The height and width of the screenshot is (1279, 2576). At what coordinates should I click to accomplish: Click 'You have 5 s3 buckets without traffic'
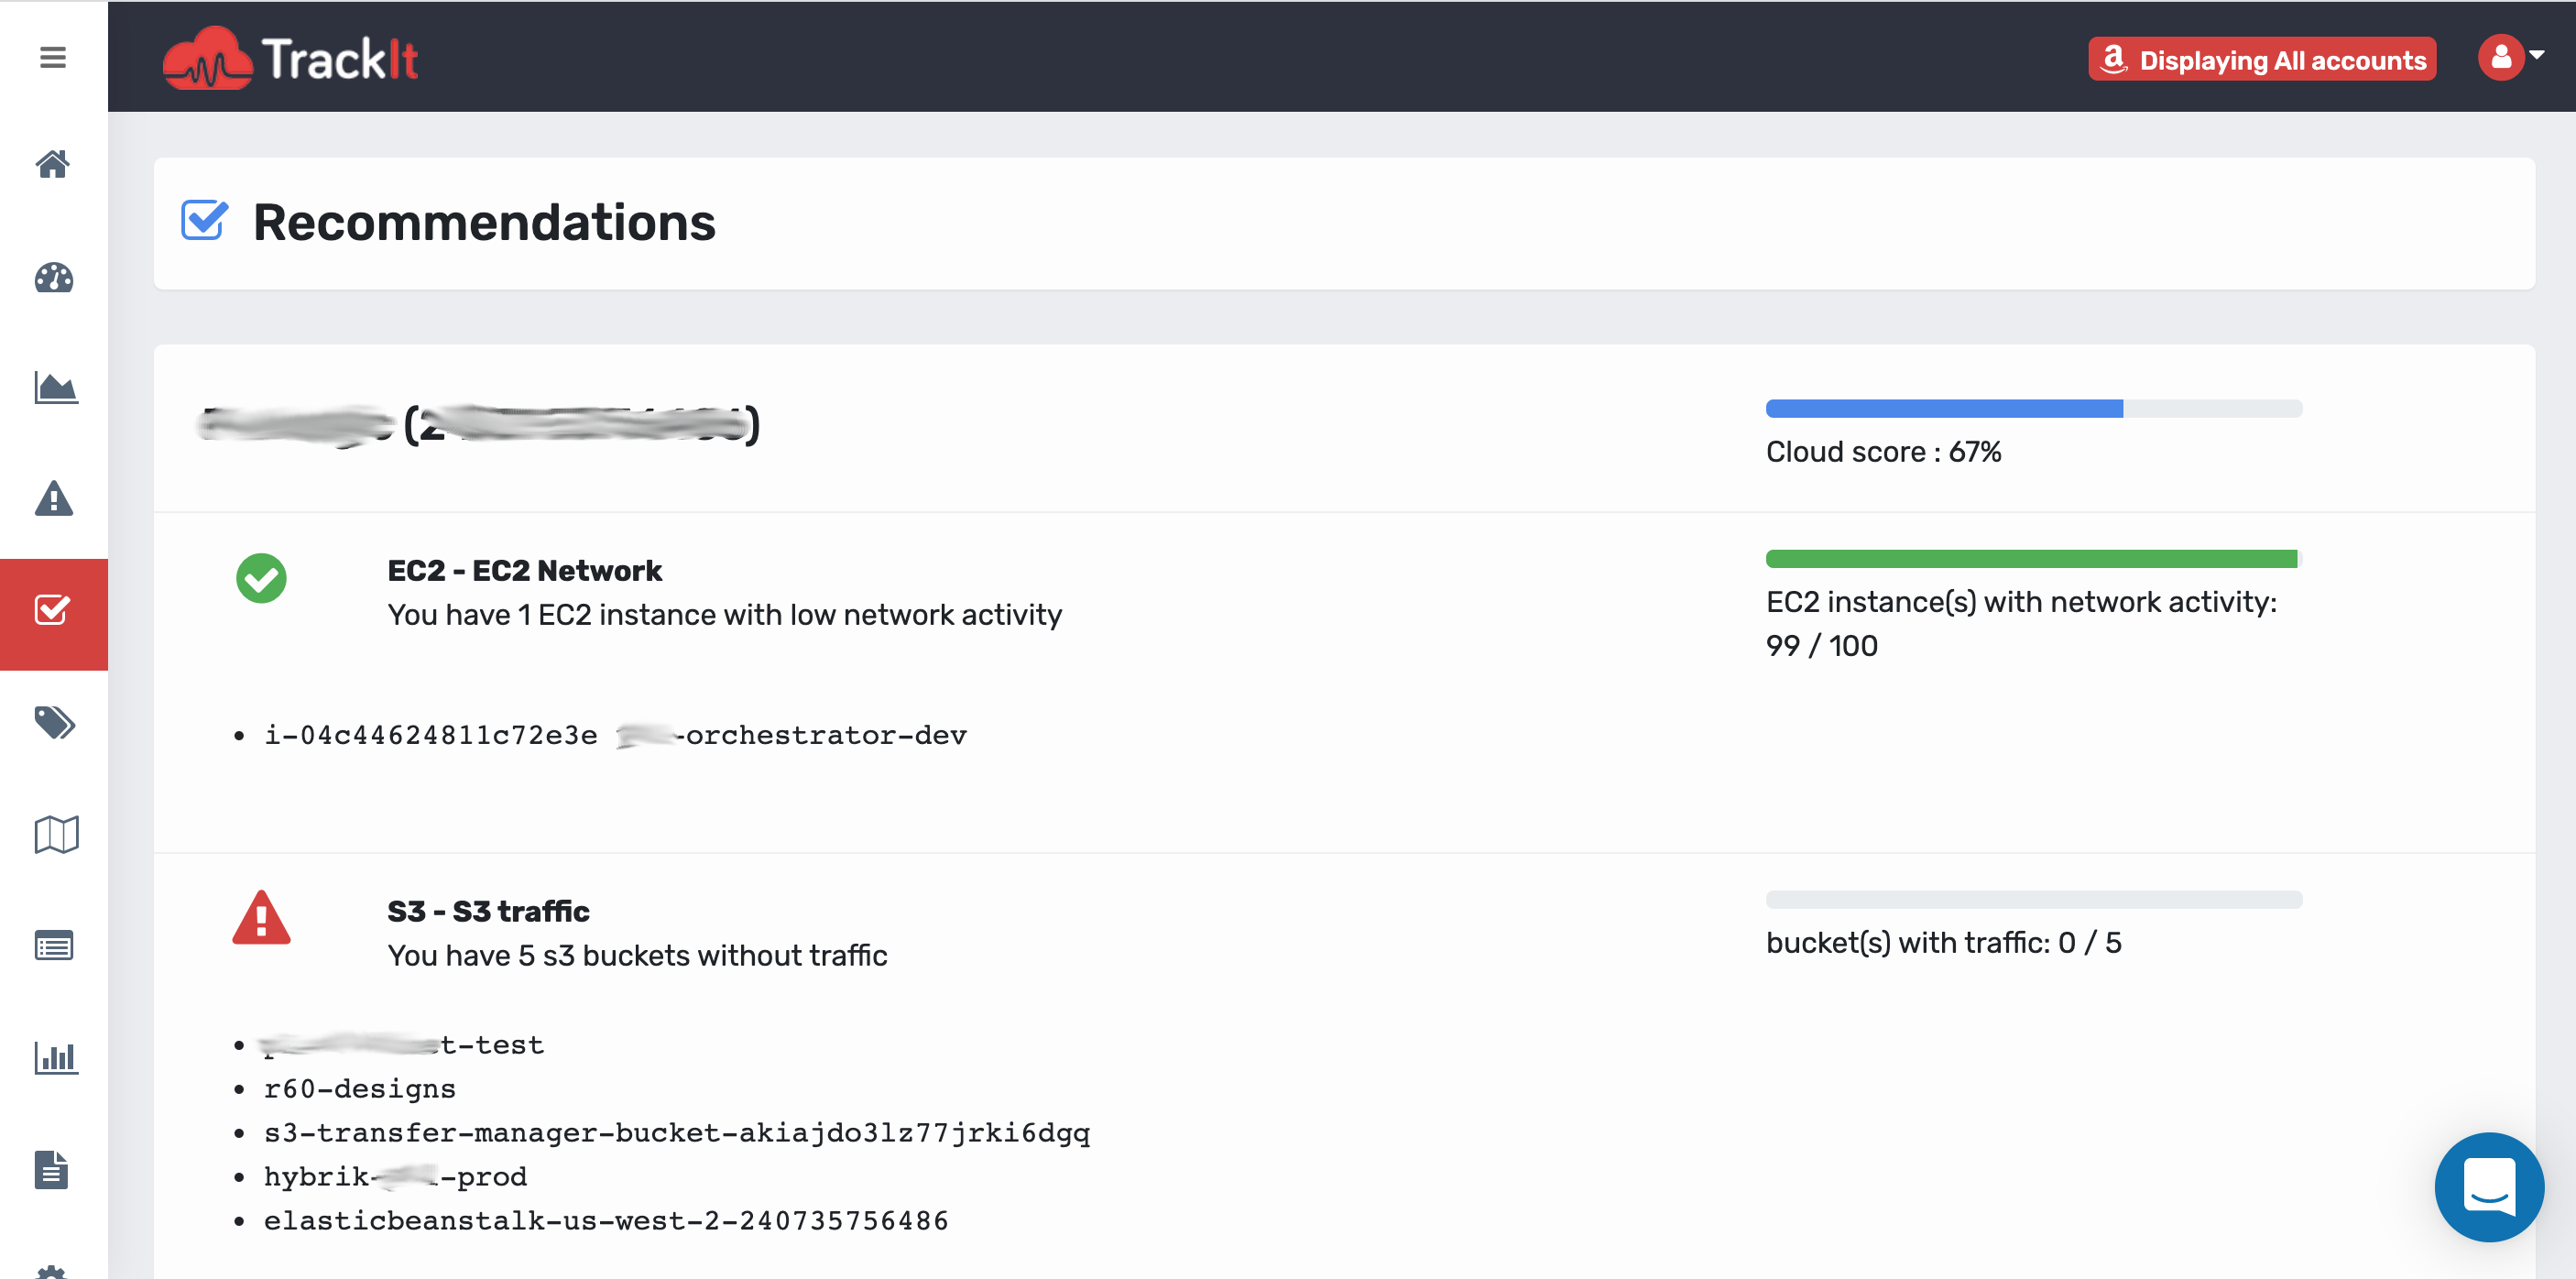(x=637, y=955)
